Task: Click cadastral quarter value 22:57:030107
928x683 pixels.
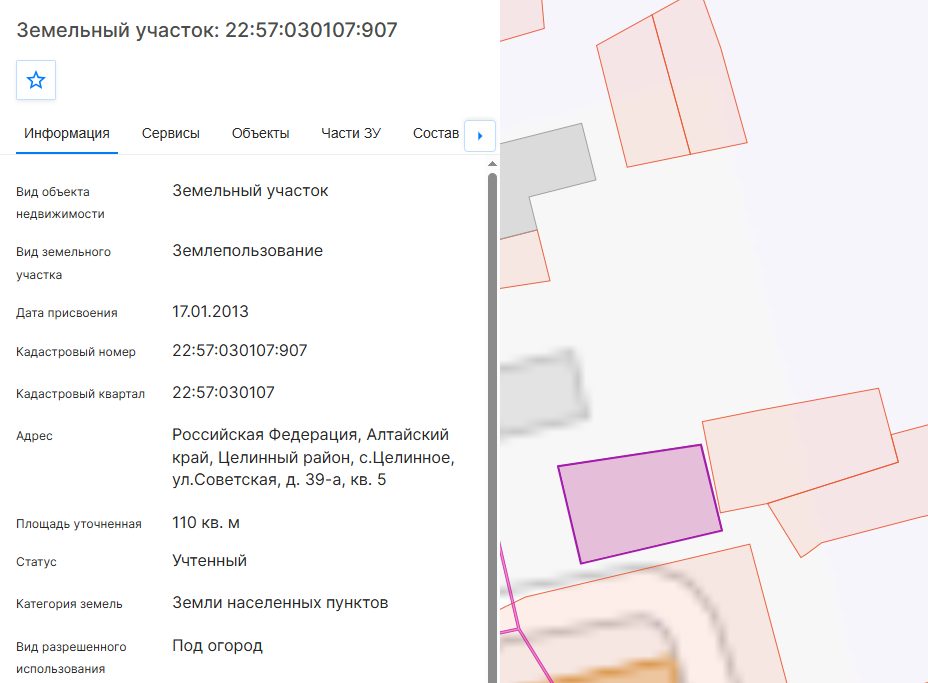Action: pos(223,392)
